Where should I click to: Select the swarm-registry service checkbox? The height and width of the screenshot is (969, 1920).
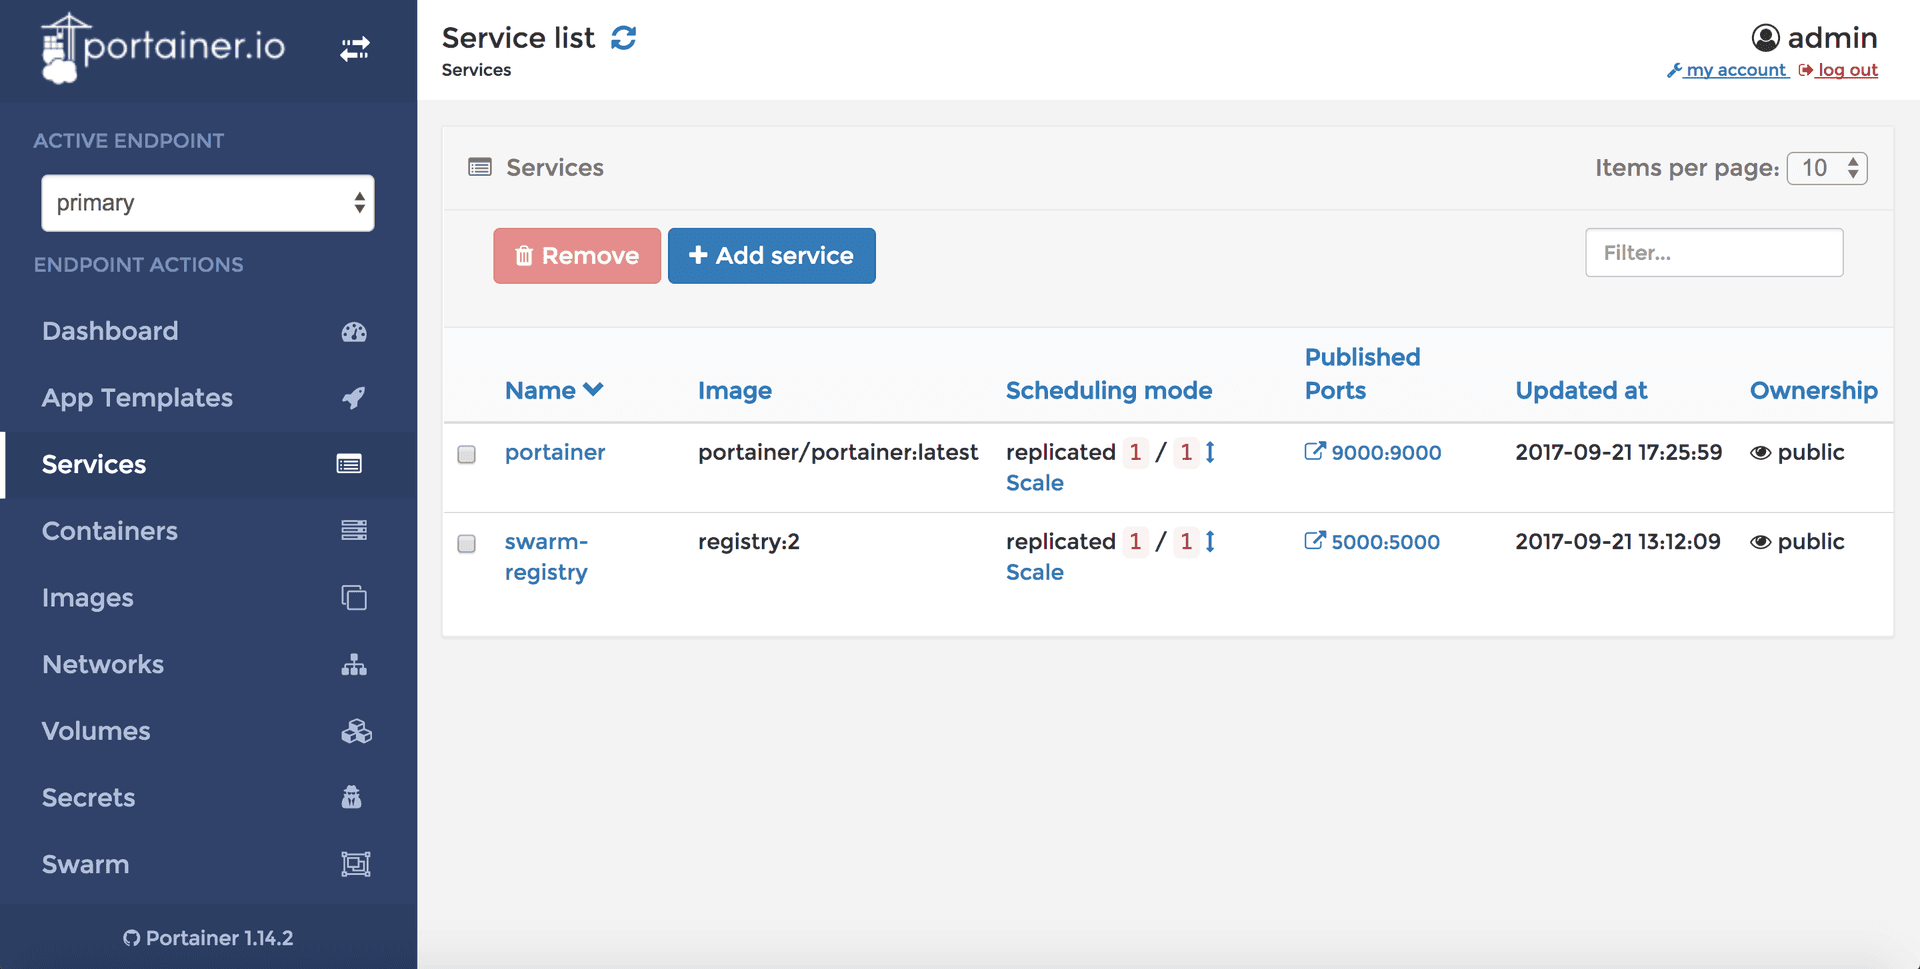point(466,544)
